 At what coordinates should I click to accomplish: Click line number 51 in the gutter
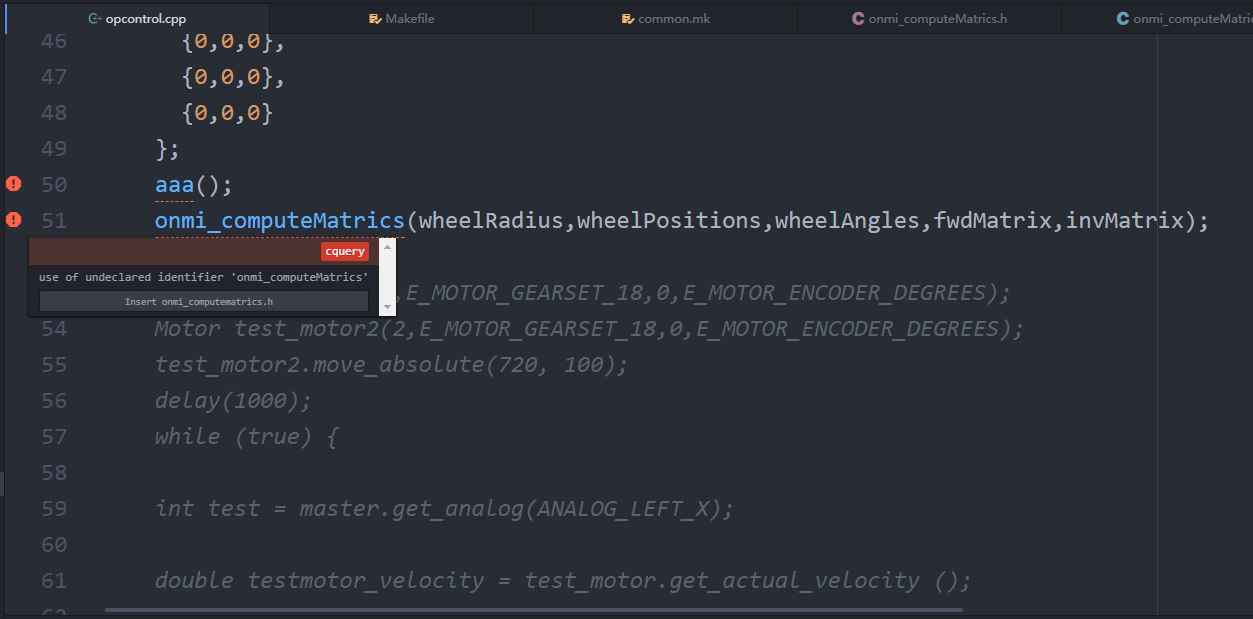pyautogui.click(x=55, y=221)
